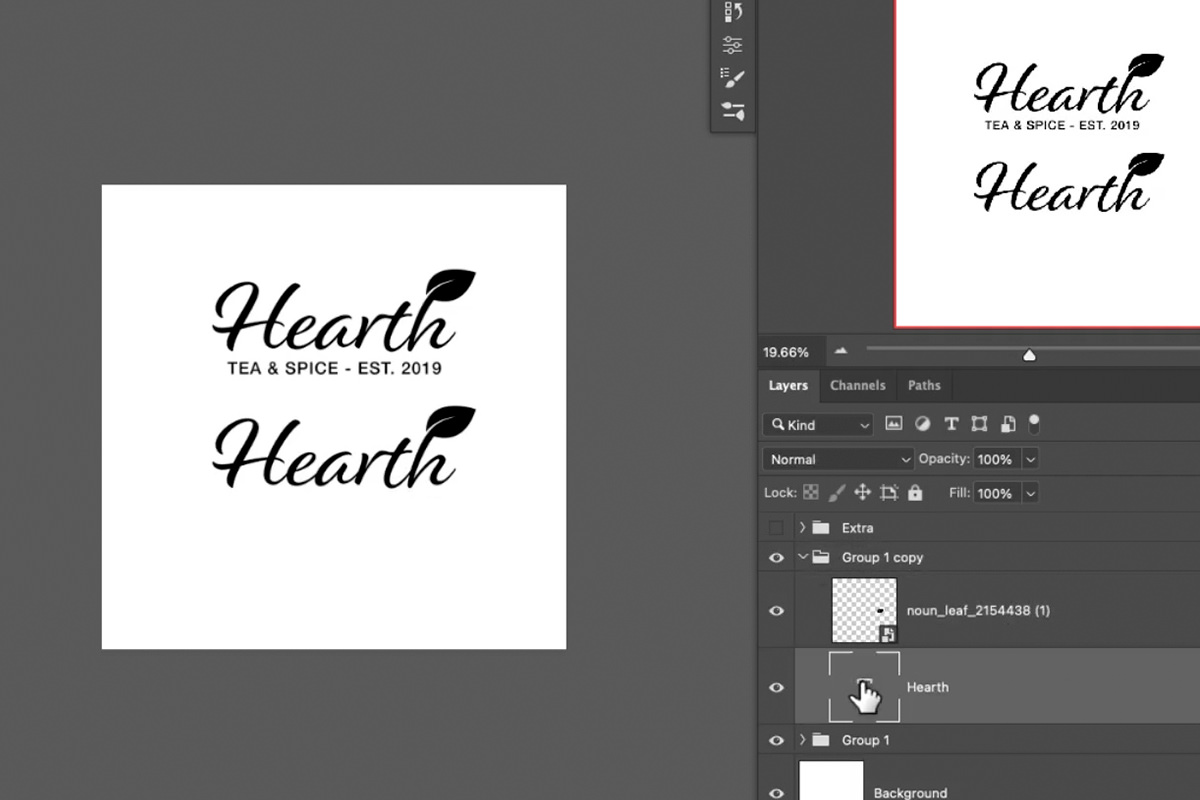Filter for type layers in Layers panel
The height and width of the screenshot is (800, 1200).
[951, 424]
